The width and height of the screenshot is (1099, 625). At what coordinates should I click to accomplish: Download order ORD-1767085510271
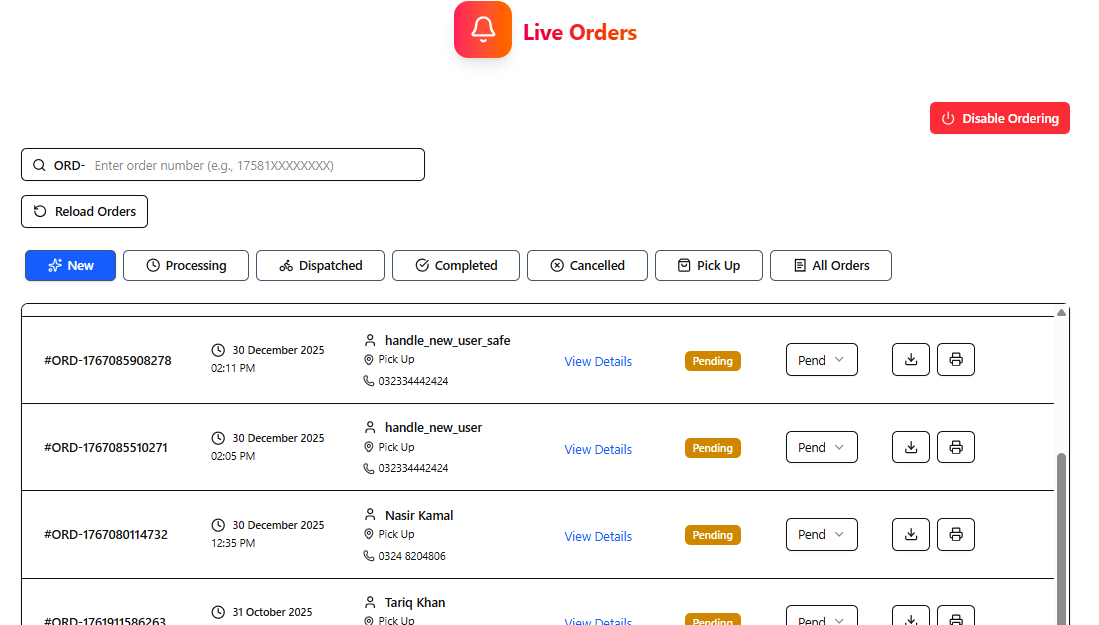pos(910,447)
